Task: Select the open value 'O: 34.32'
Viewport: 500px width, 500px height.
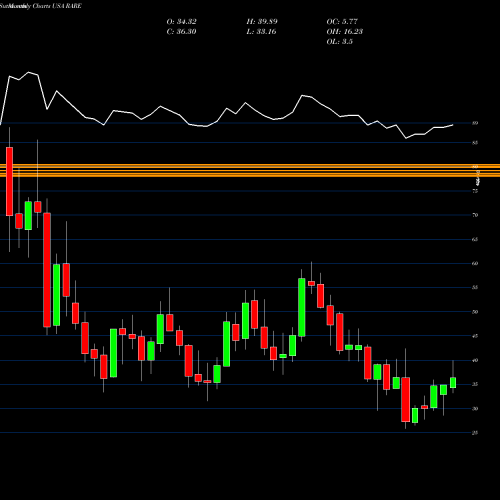Action: (182, 22)
